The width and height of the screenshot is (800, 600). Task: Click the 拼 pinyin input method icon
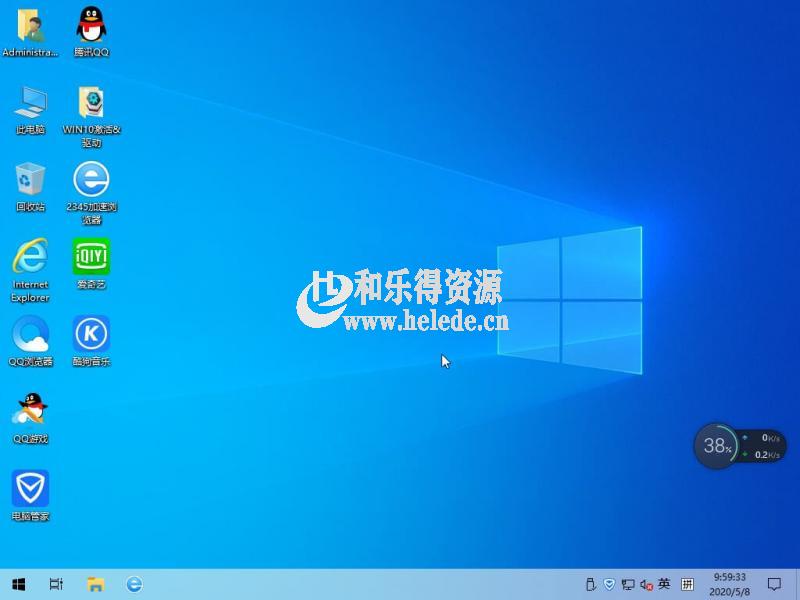[687, 584]
